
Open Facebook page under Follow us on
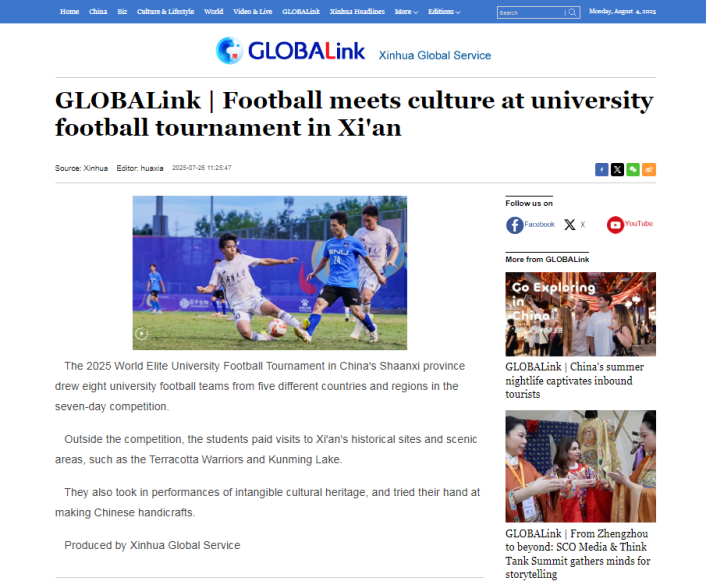(530, 225)
